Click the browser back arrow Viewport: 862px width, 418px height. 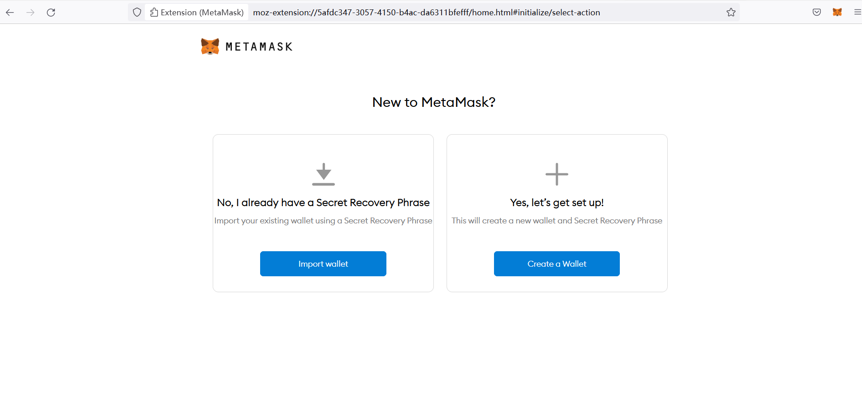[10, 12]
